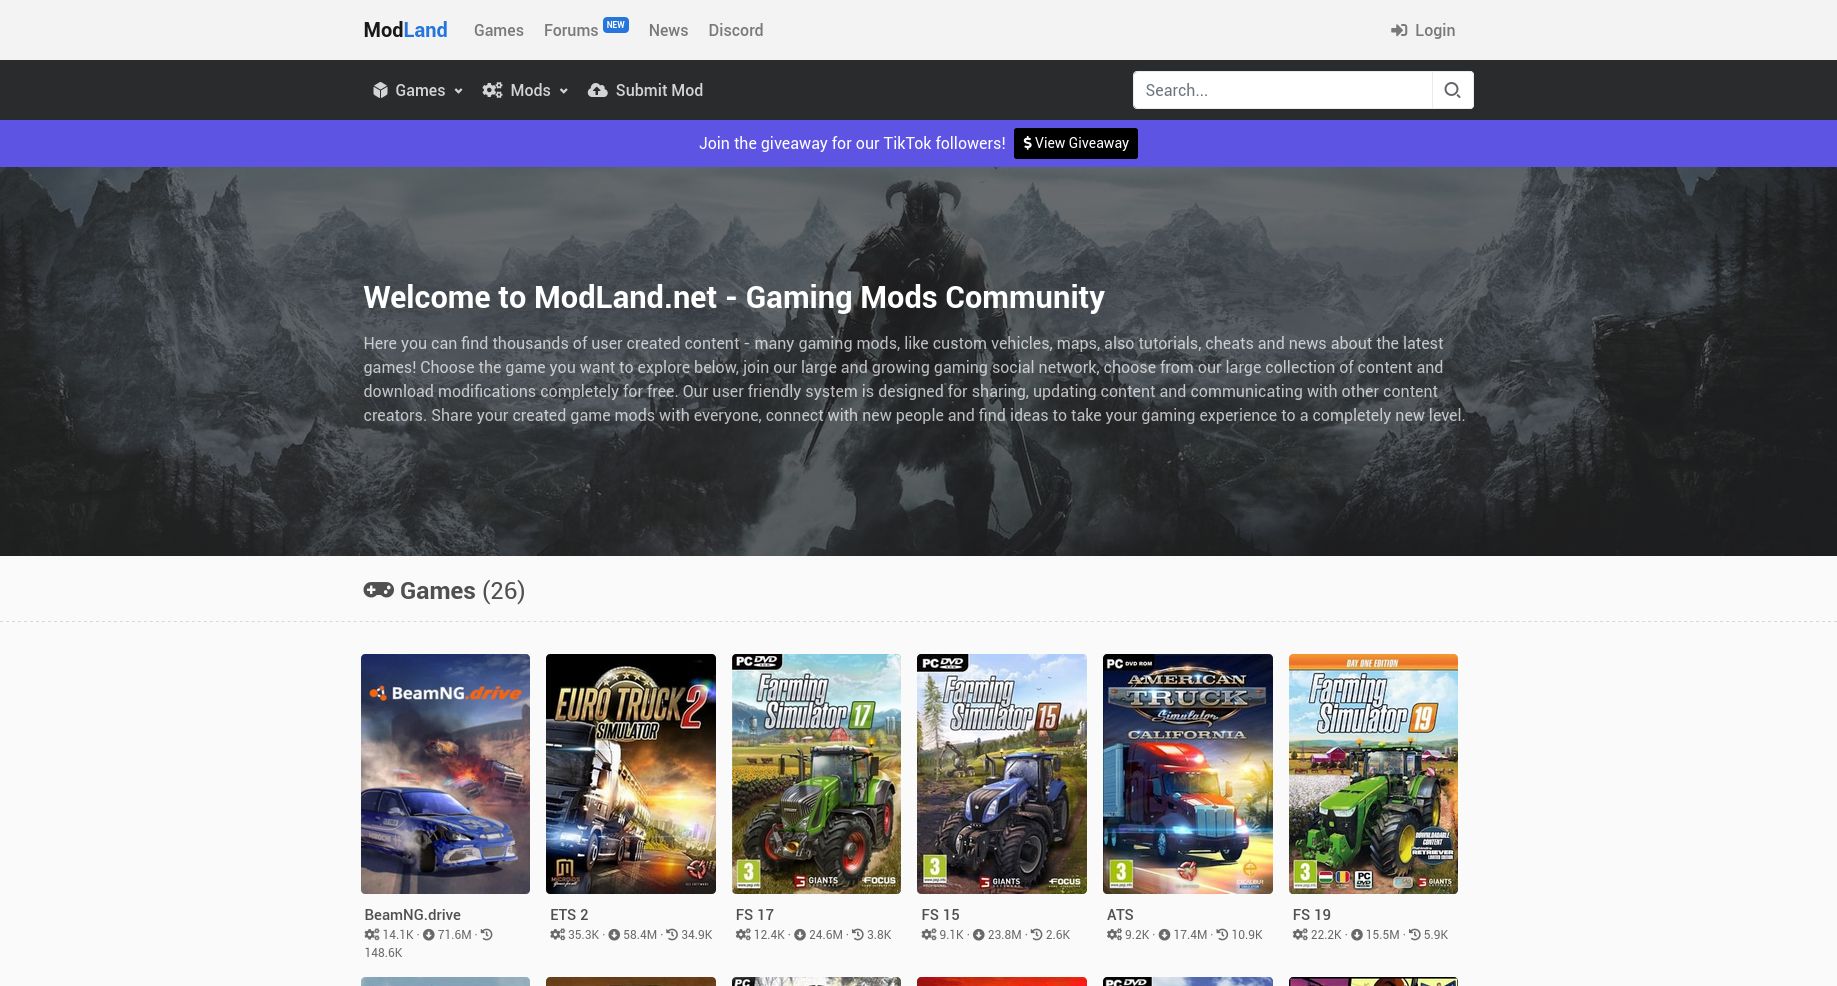Click ATS mods count 9.2K
Screen dimensions: 1837x986
[x=1137, y=935]
